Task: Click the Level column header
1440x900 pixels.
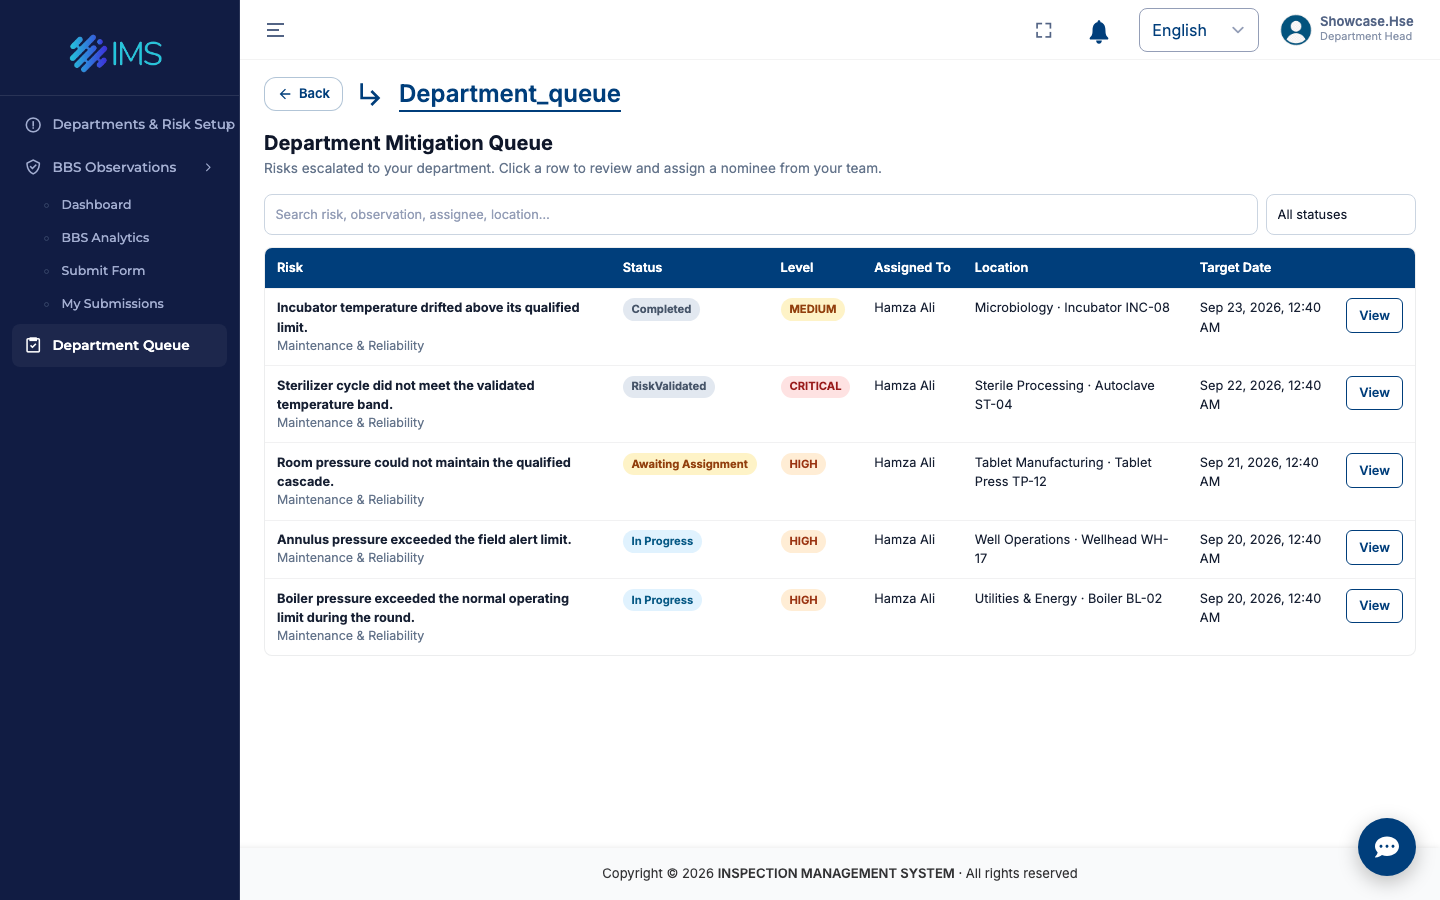Action: 797,267
